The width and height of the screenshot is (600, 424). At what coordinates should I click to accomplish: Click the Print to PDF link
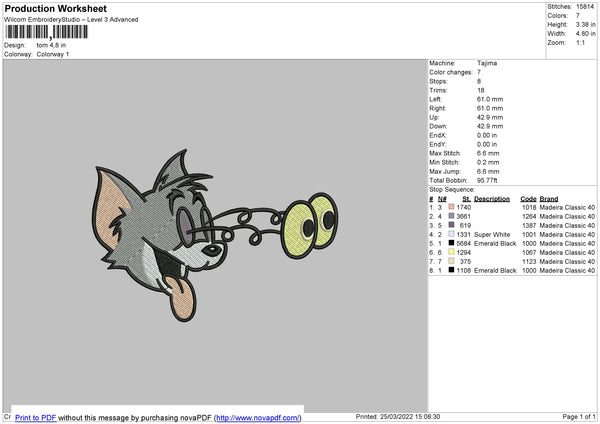pyautogui.click(x=36, y=417)
